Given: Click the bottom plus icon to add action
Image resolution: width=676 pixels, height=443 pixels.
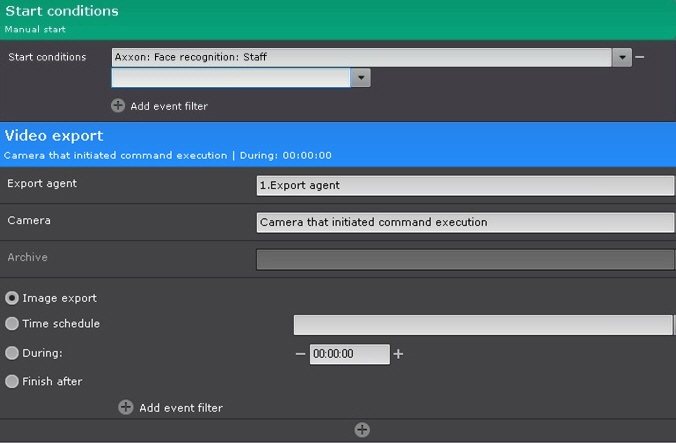Looking at the screenshot, I should (362, 430).
